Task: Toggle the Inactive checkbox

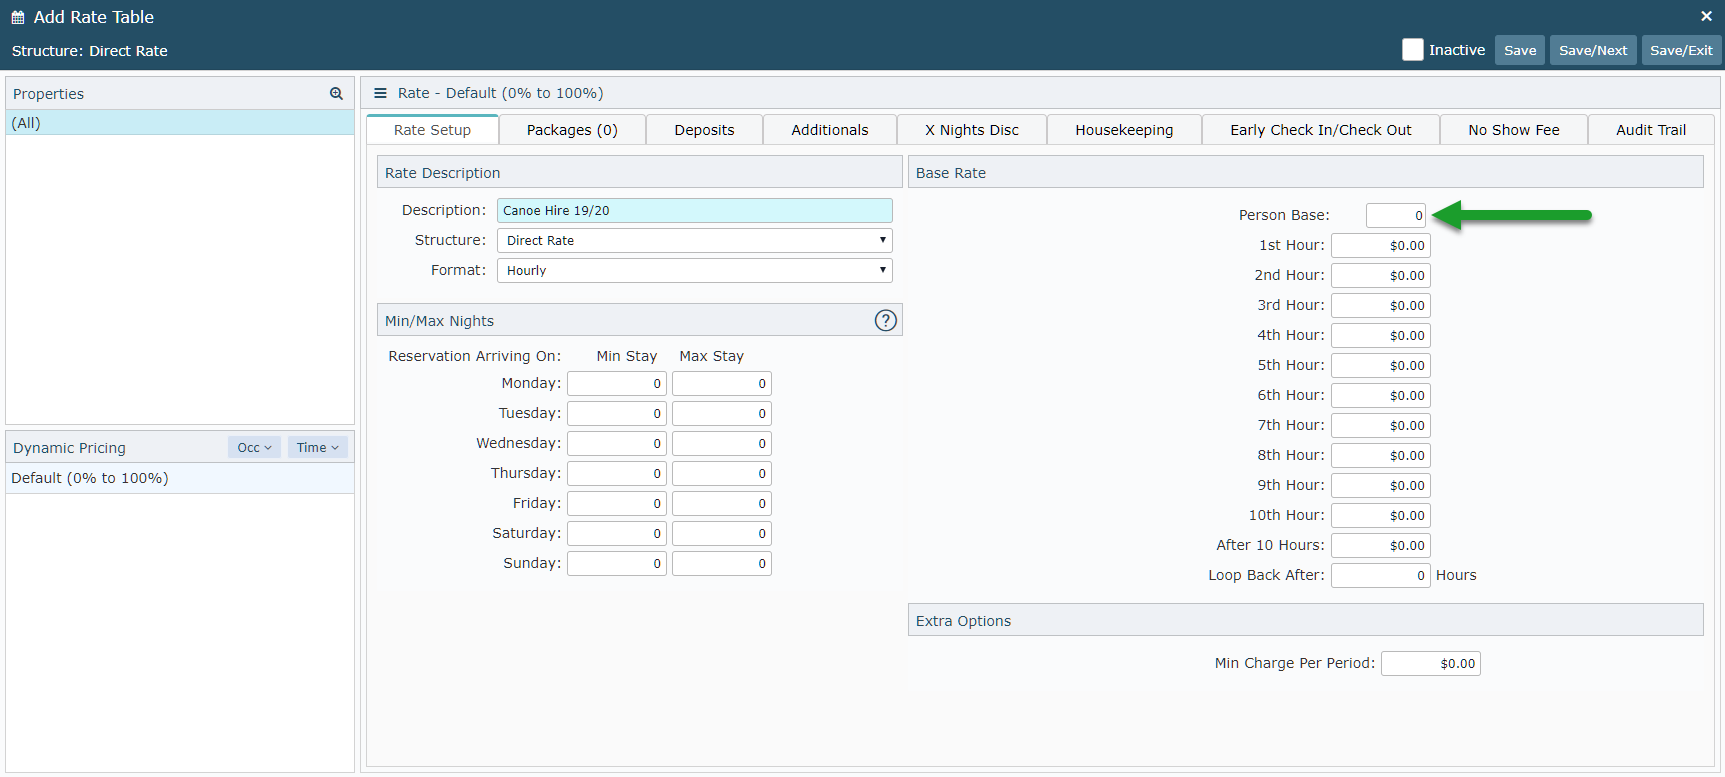Action: 1412,50
